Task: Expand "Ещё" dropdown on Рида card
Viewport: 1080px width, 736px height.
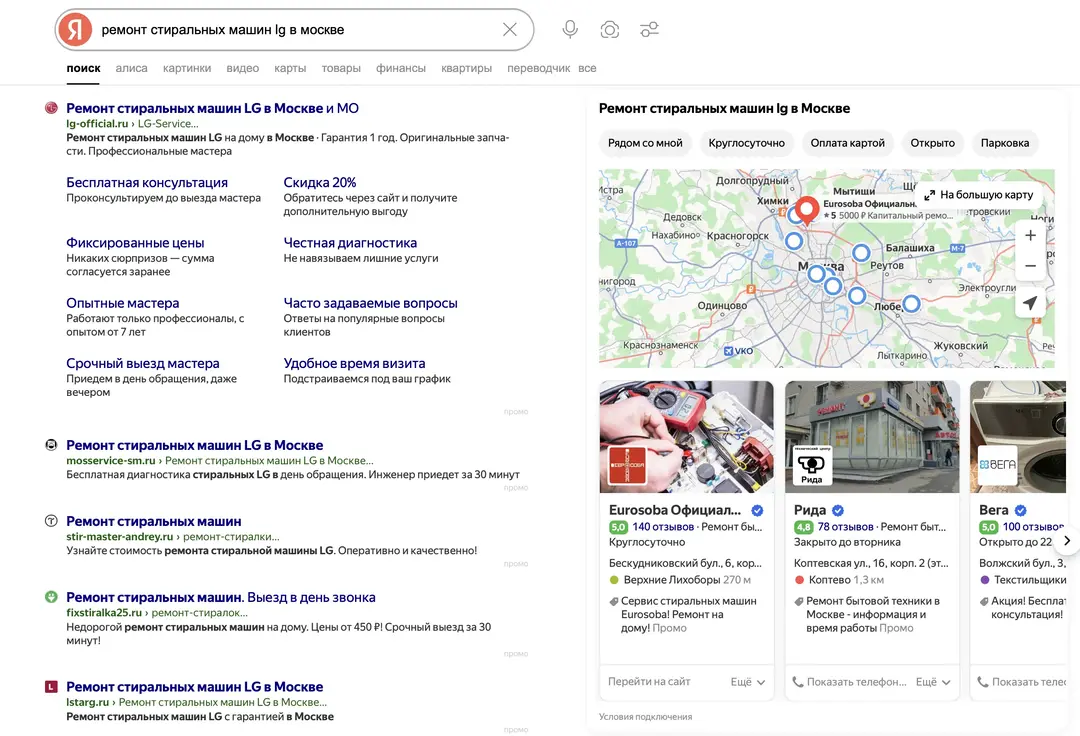Action: click(934, 682)
